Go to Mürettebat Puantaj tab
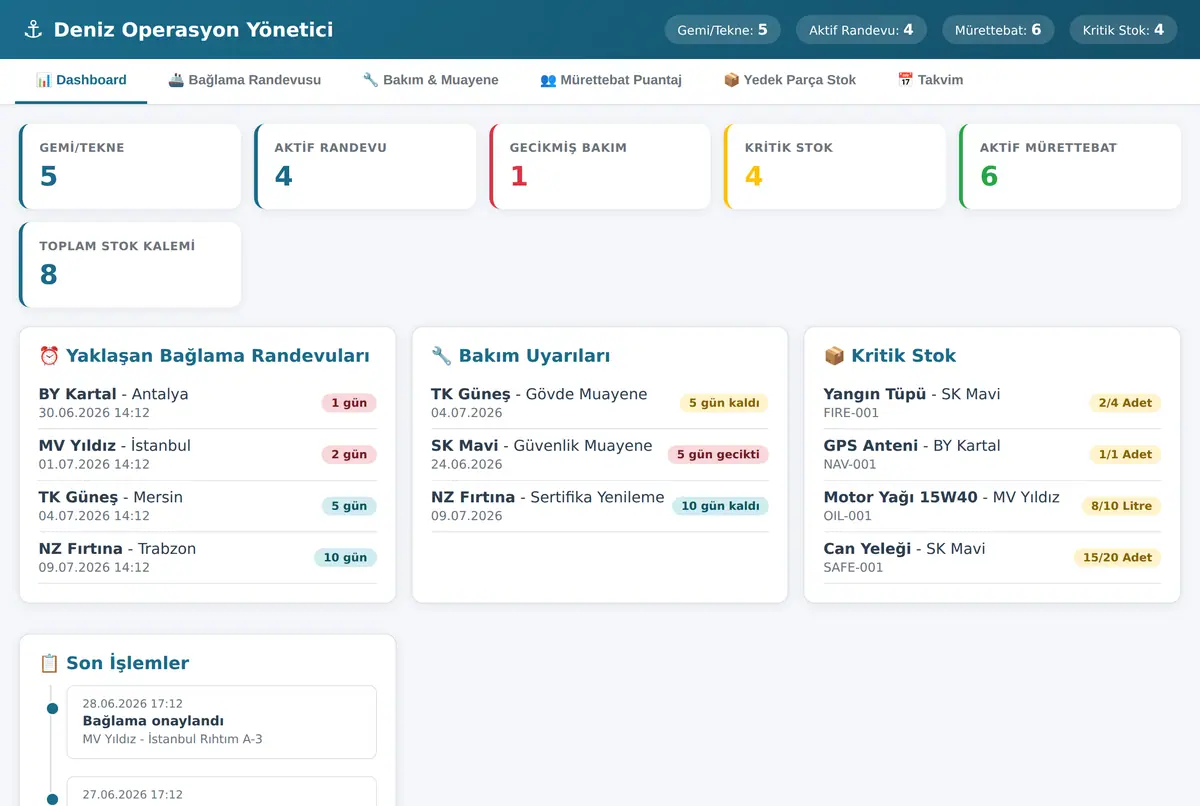The width and height of the screenshot is (1200, 806). pyautogui.click(x=611, y=80)
